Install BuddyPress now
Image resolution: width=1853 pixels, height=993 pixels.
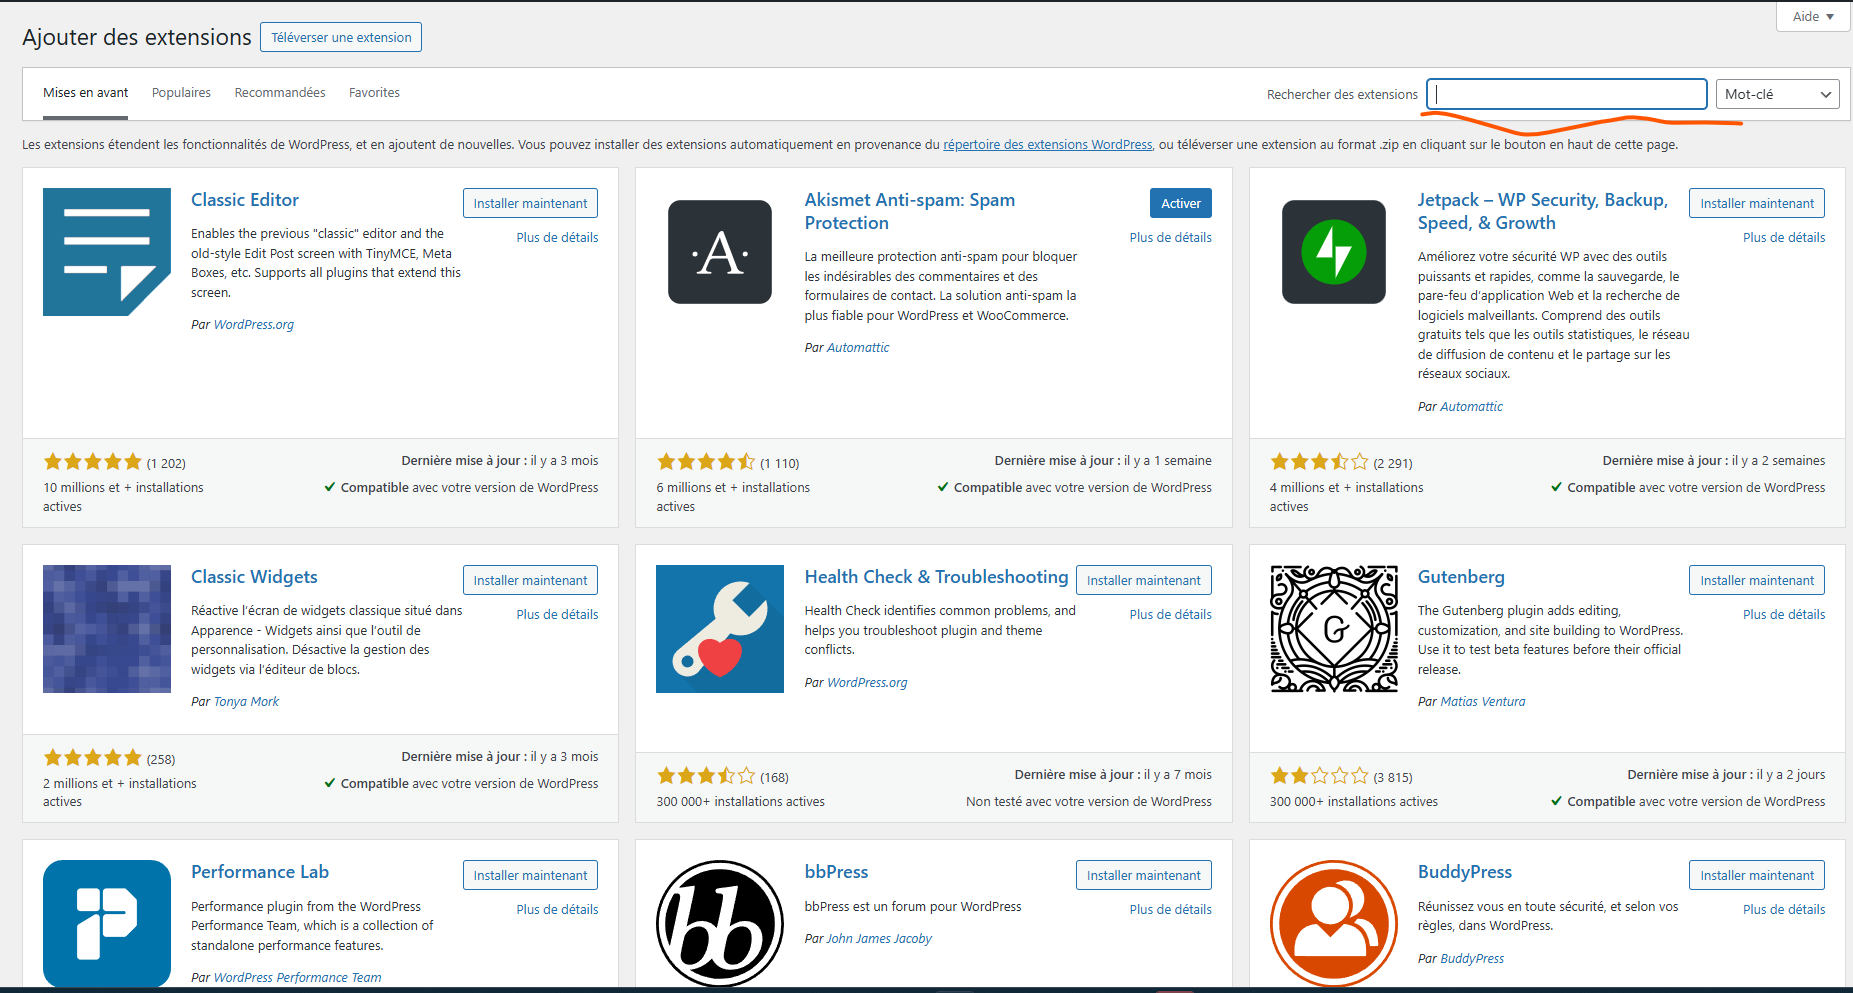[1757, 875]
